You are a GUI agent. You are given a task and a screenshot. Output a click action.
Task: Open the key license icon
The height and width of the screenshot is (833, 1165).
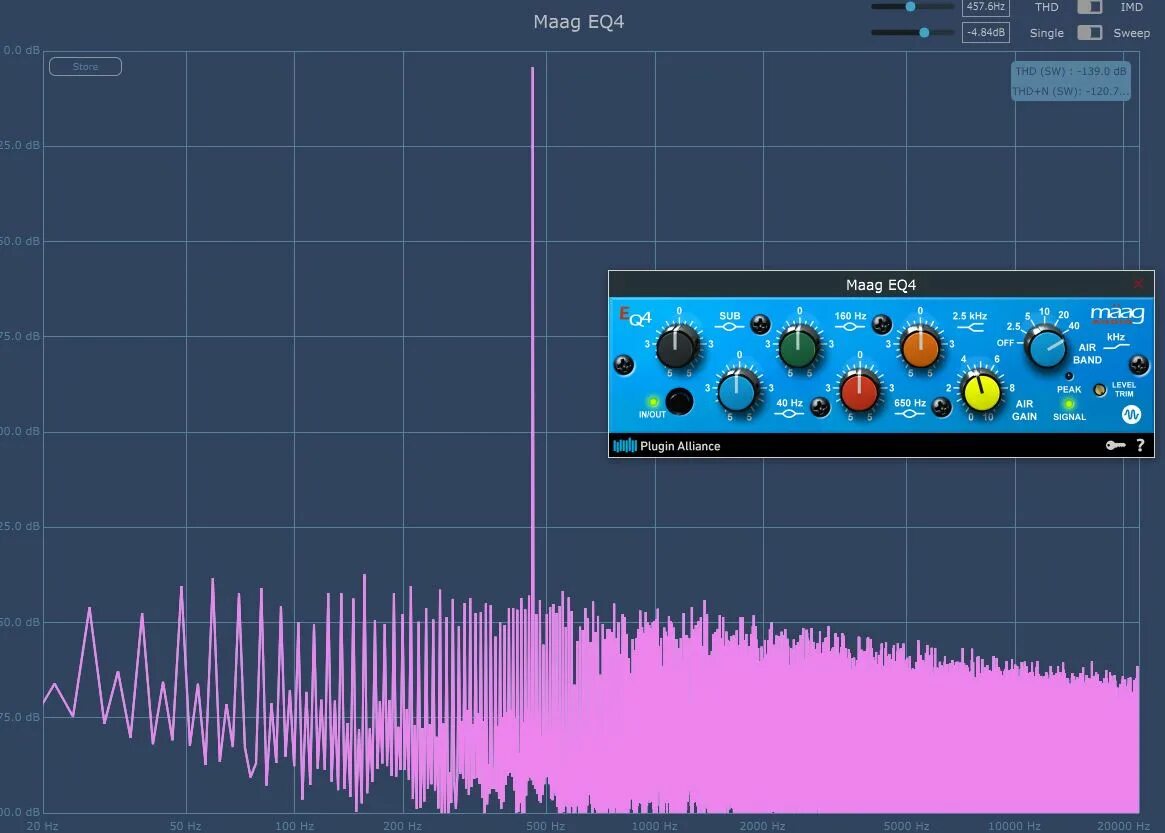coord(1115,445)
